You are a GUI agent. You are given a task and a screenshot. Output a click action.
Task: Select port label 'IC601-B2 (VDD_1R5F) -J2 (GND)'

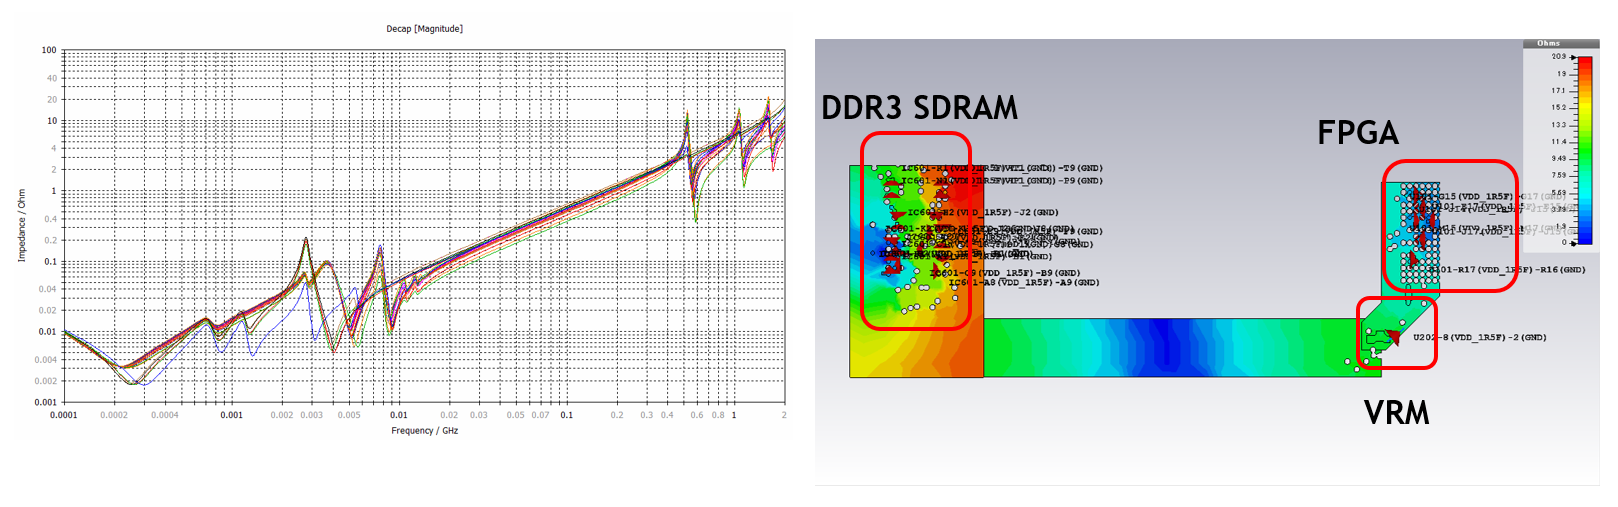[x=983, y=213]
